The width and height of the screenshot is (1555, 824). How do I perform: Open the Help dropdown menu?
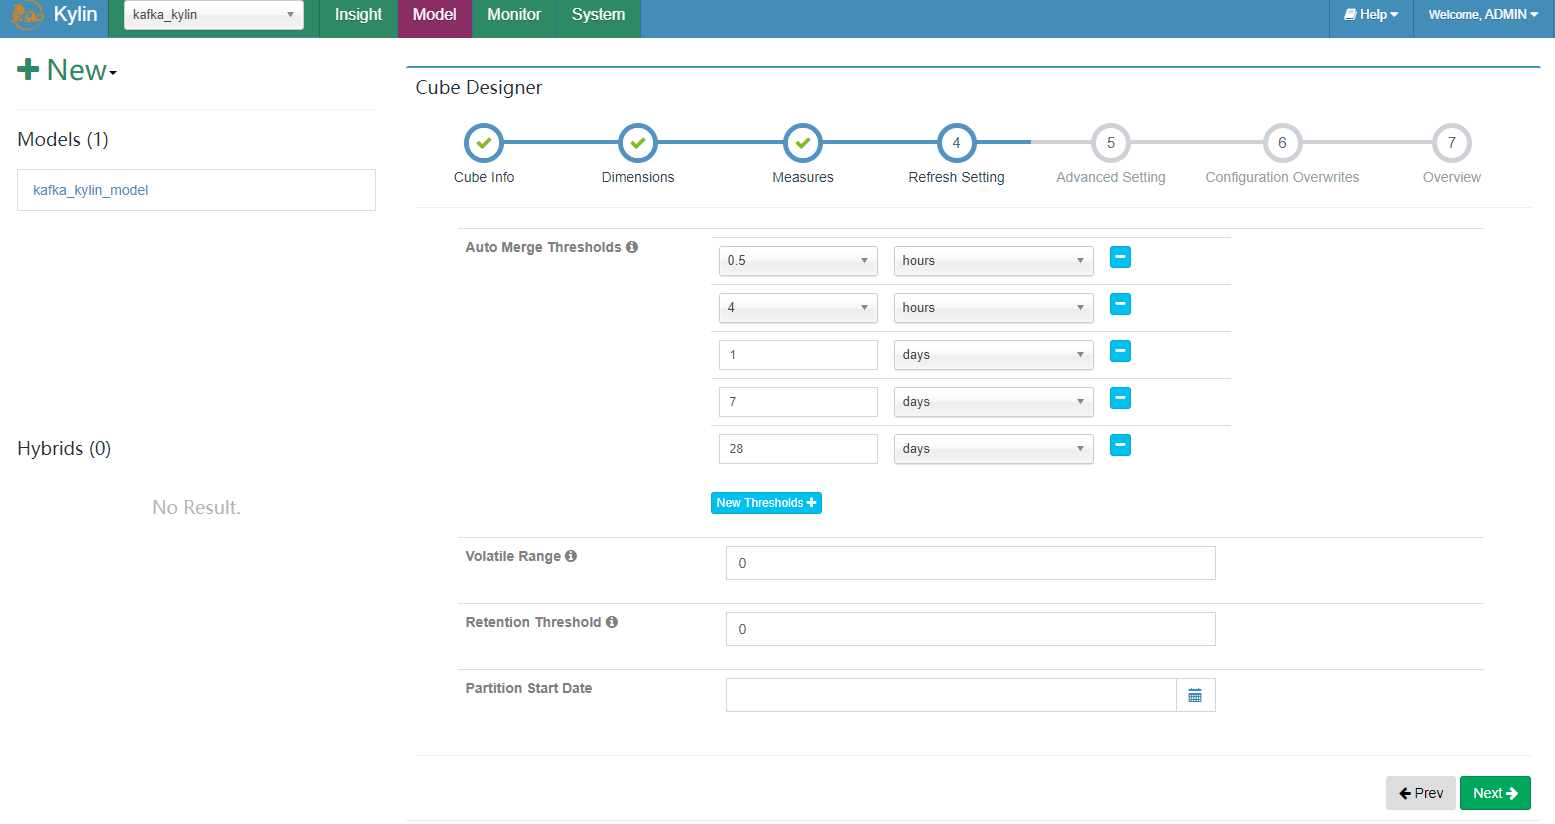[x=1371, y=15]
